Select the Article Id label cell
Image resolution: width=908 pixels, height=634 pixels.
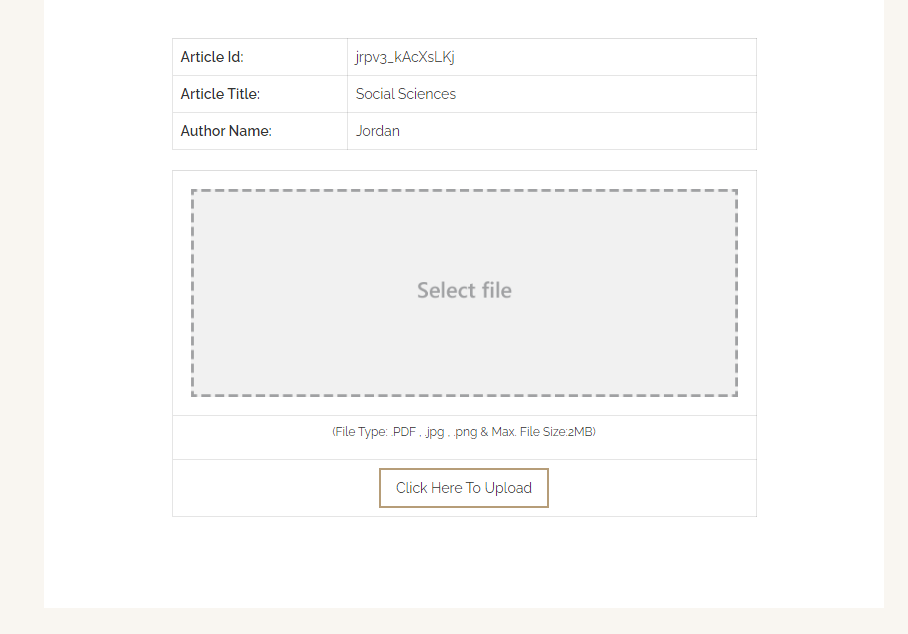[259, 57]
